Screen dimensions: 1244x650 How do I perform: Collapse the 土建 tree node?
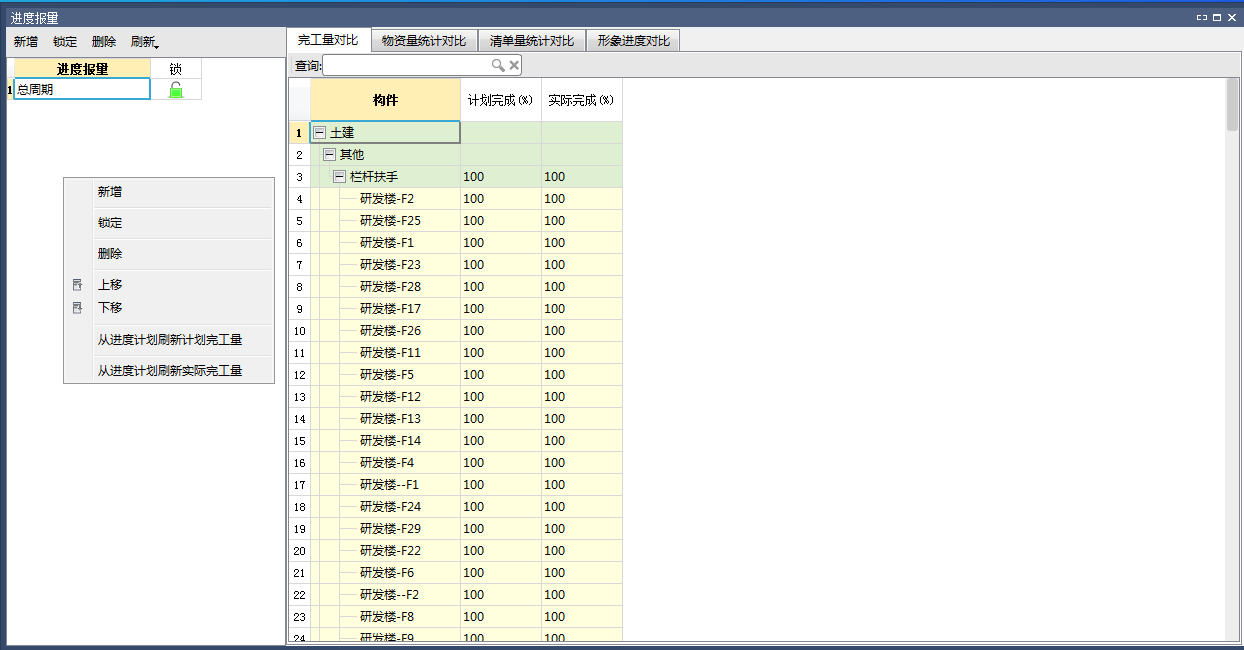(319, 132)
